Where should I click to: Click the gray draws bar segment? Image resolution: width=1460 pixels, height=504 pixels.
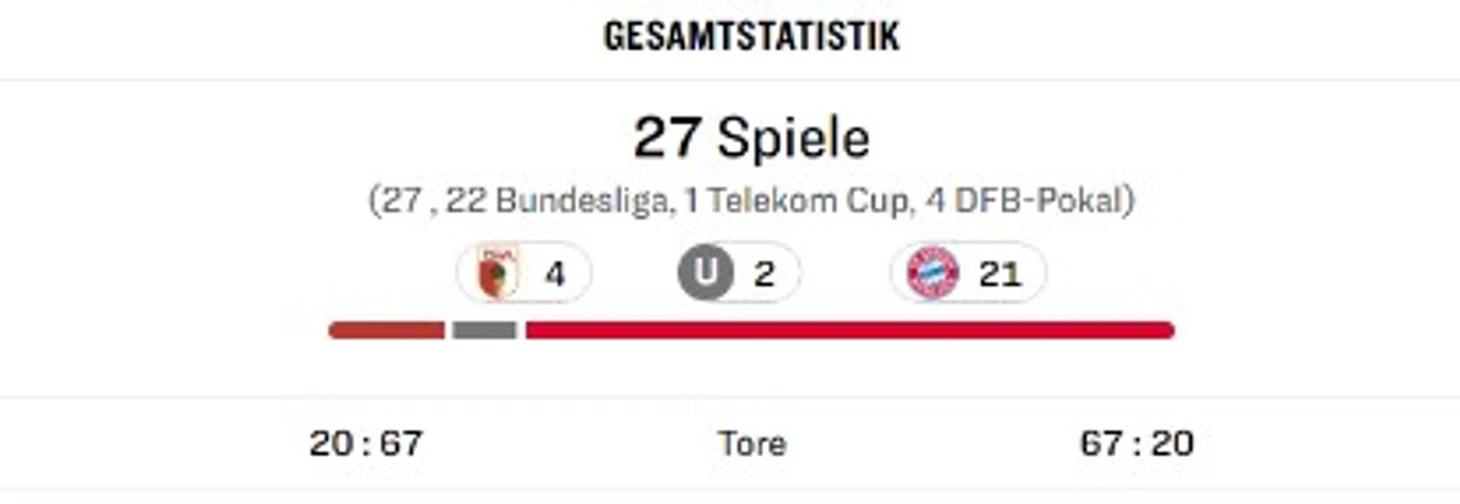point(484,330)
